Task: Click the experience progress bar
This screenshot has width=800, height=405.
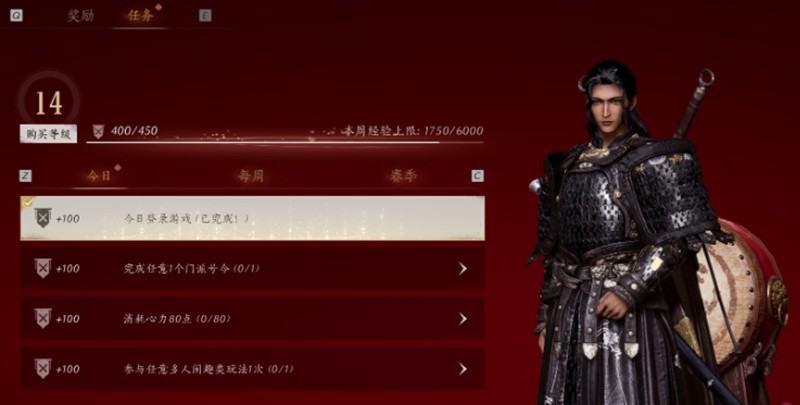Action: [285, 142]
